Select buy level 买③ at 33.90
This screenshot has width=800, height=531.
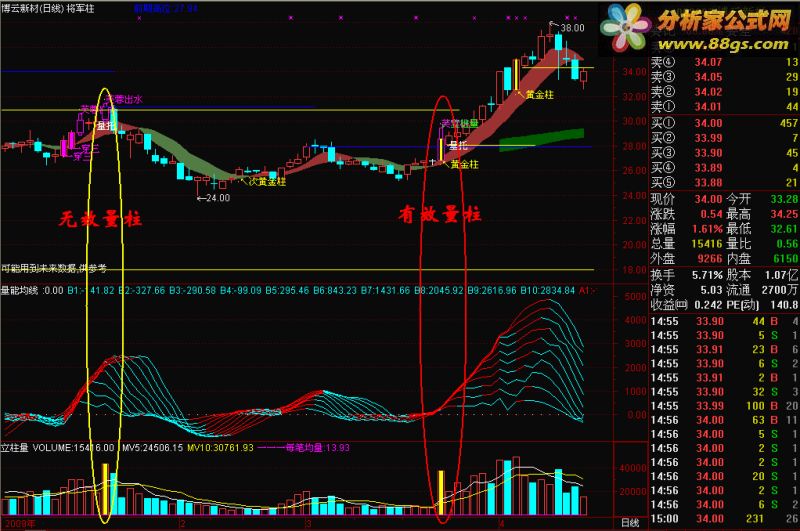click(x=724, y=153)
